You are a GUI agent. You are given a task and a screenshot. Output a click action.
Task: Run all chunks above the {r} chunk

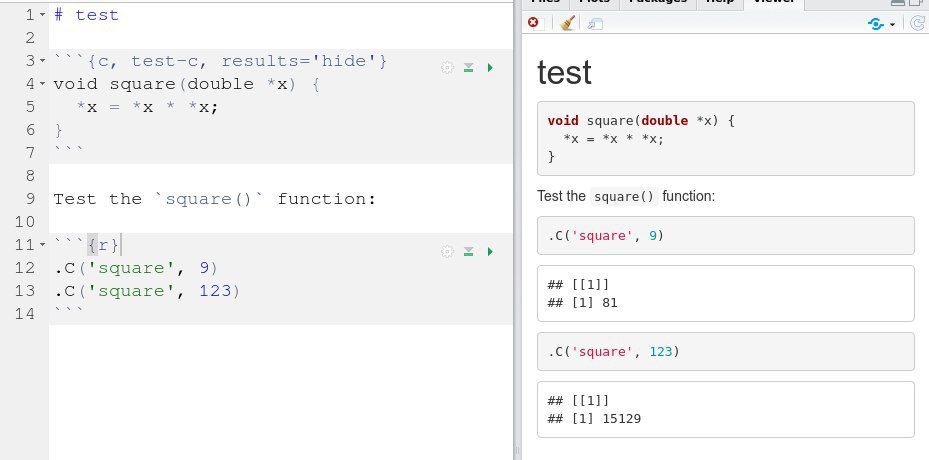click(x=469, y=252)
